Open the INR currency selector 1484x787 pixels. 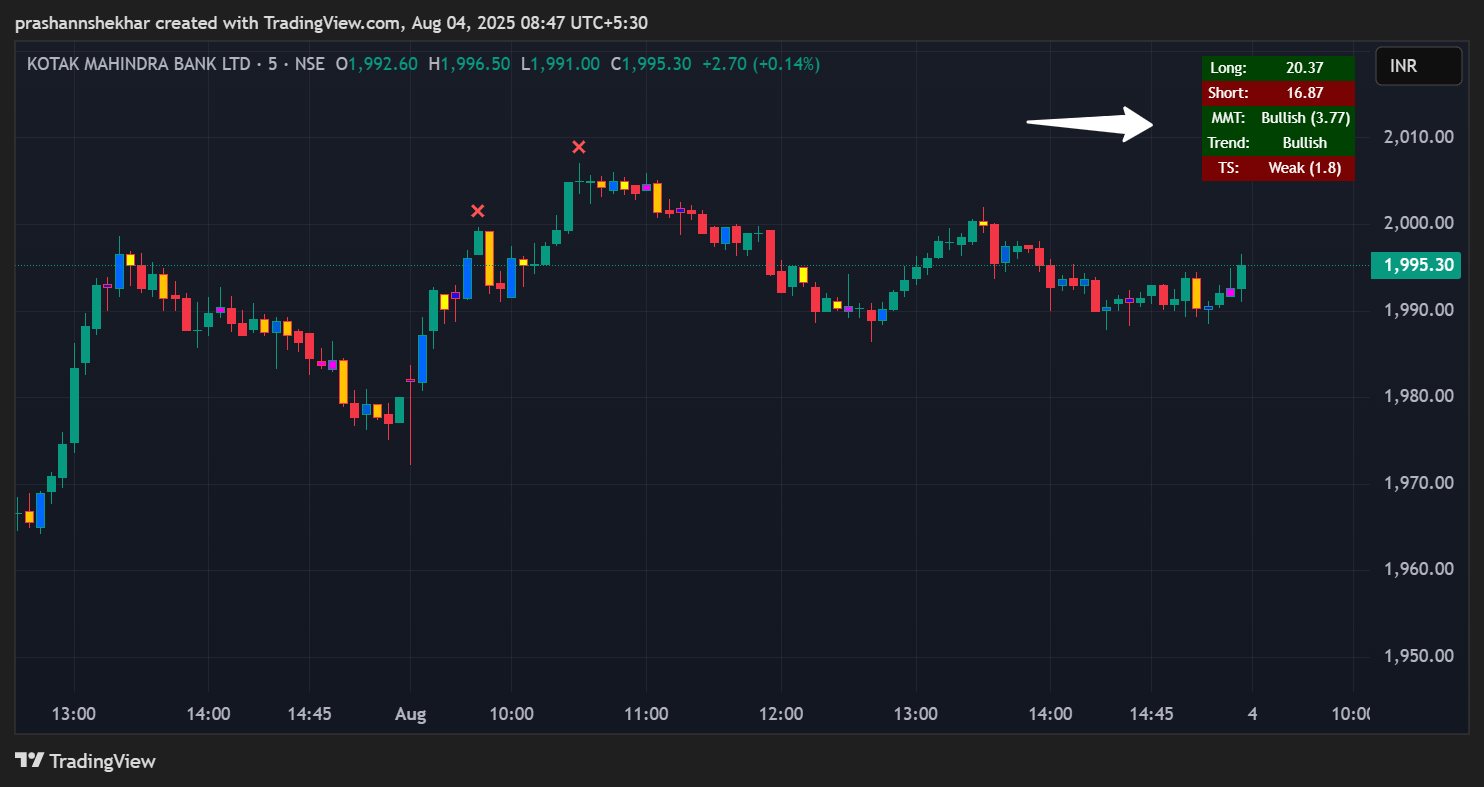pyautogui.click(x=1416, y=66)
